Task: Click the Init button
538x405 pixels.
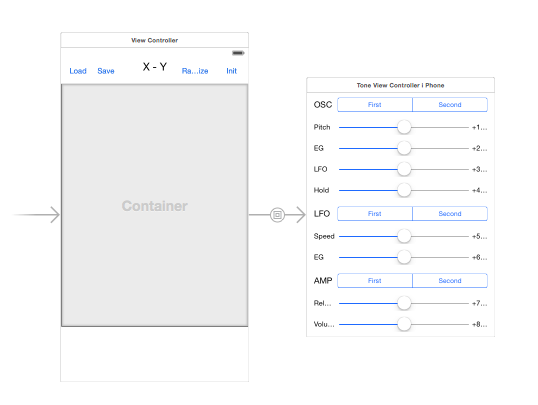Action: [x=232, y=71]
